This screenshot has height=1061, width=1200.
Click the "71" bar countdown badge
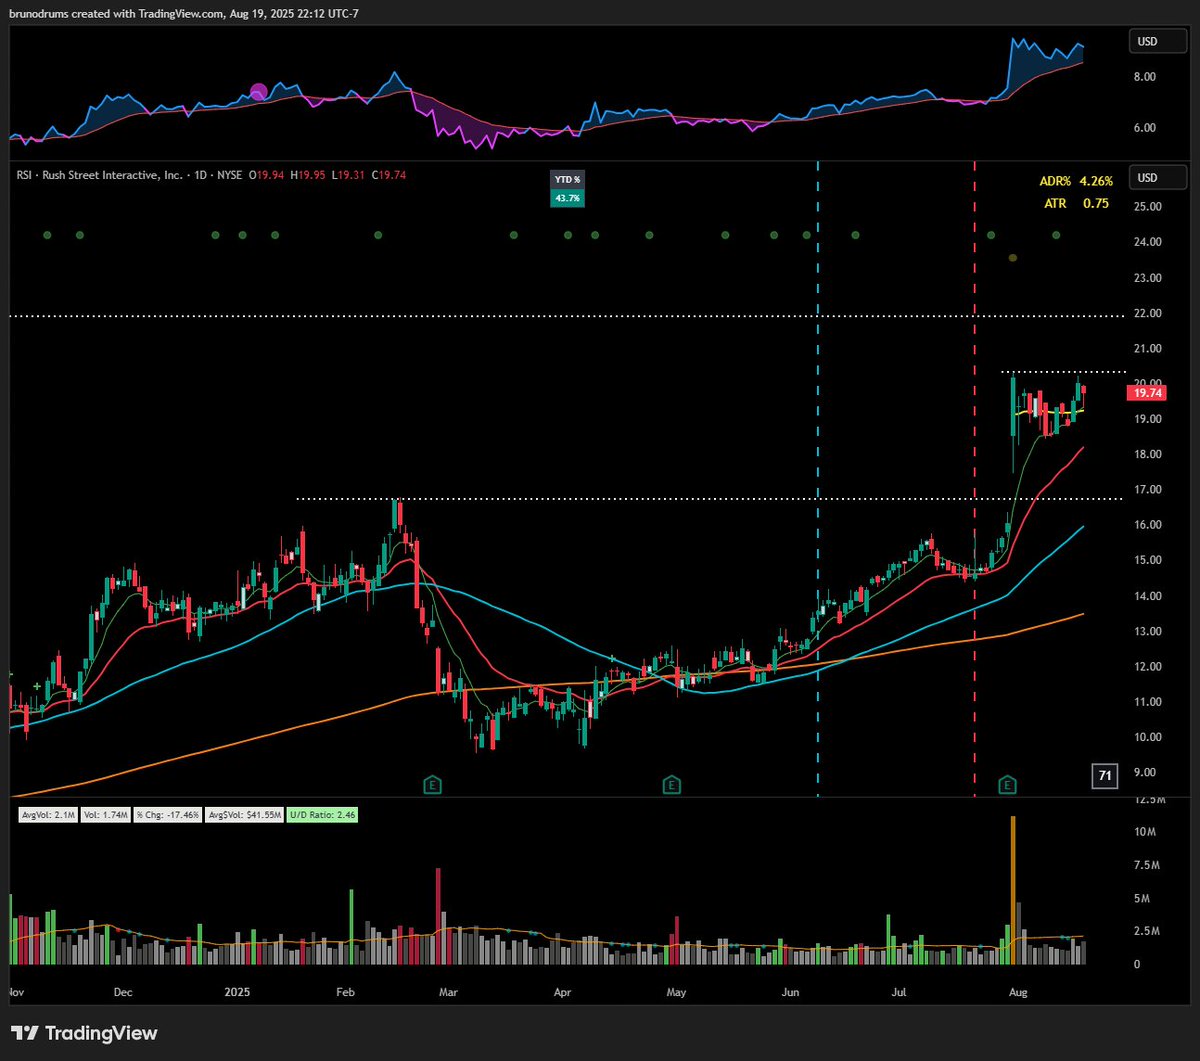coord(1104,776)
